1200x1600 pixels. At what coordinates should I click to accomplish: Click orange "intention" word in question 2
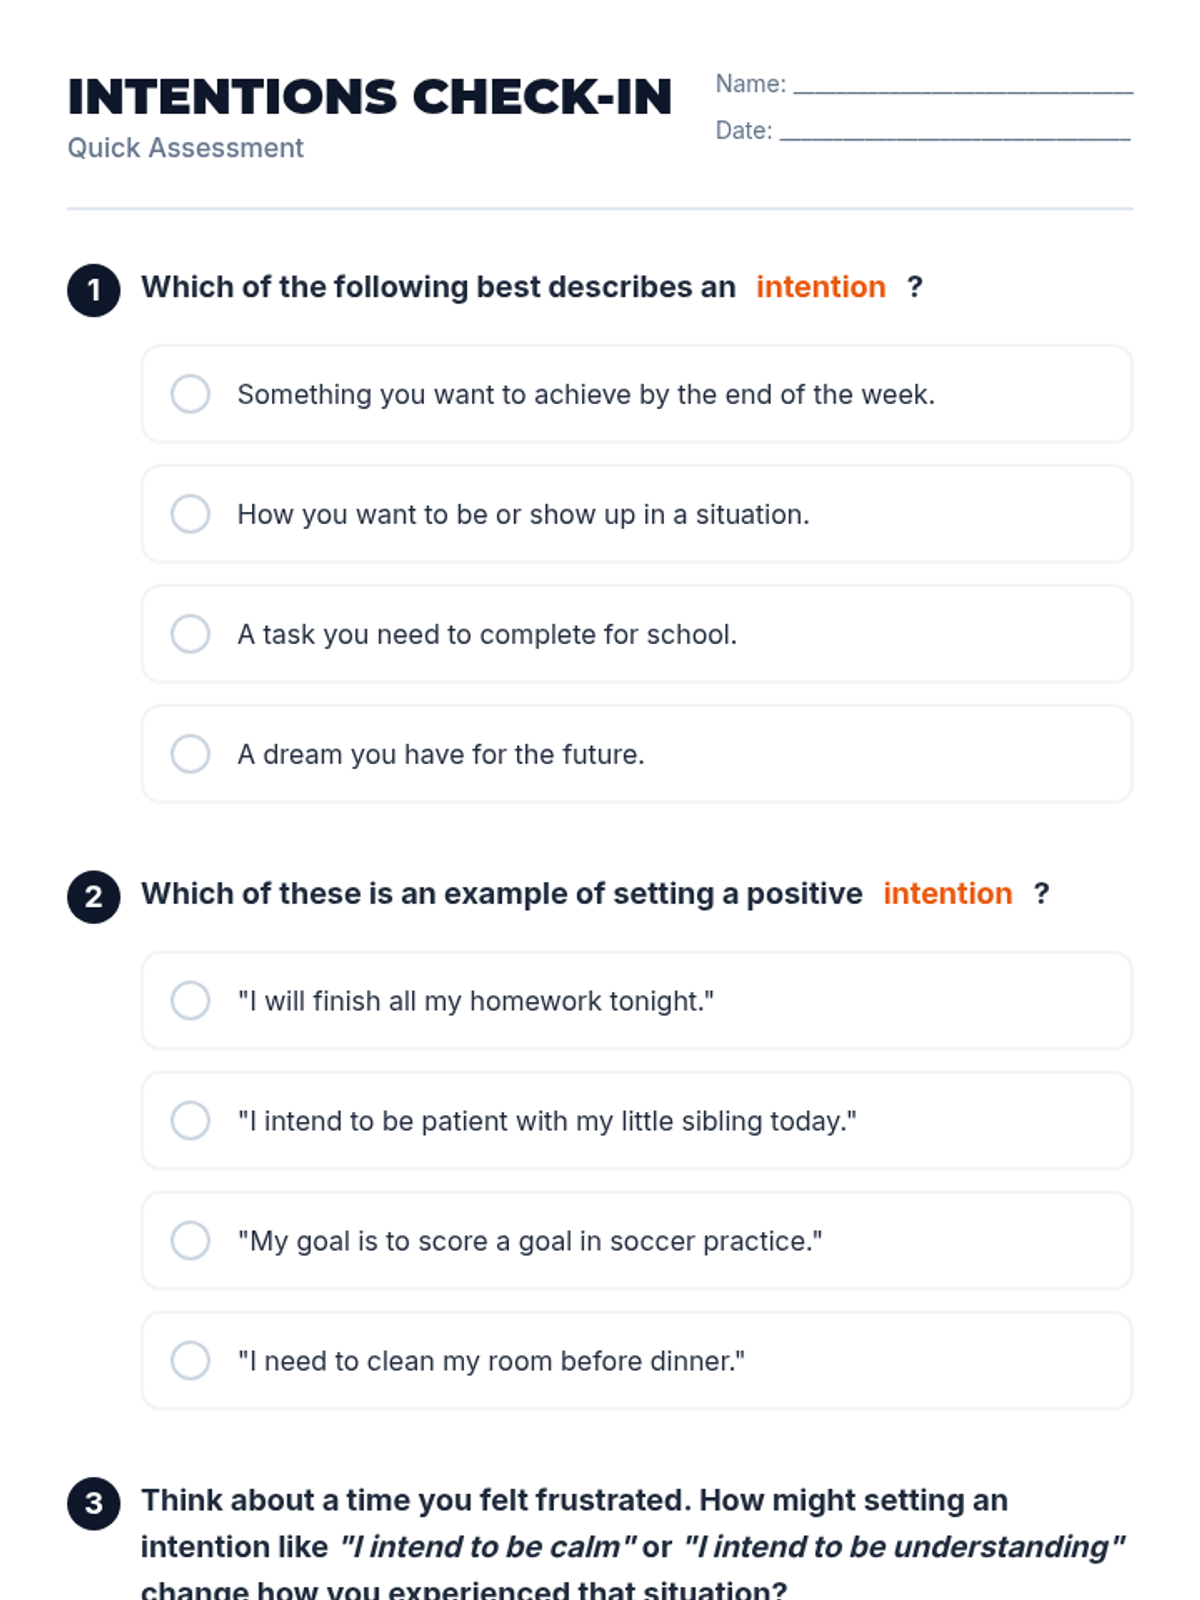click(947, 894)
